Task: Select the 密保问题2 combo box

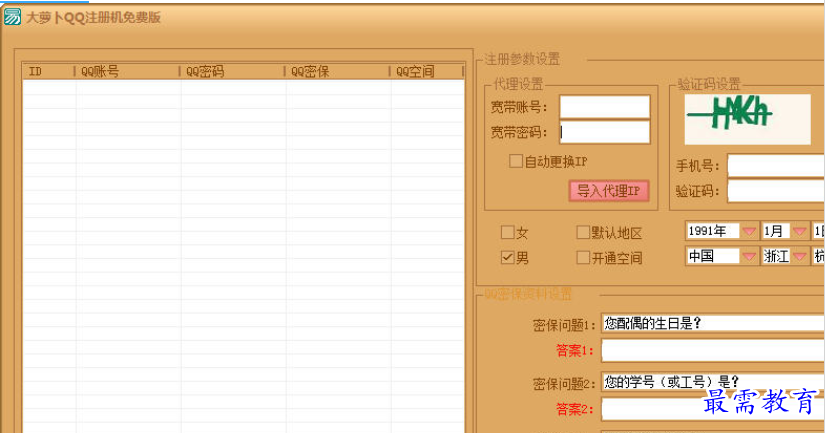Action: click(x=713, y=382)
